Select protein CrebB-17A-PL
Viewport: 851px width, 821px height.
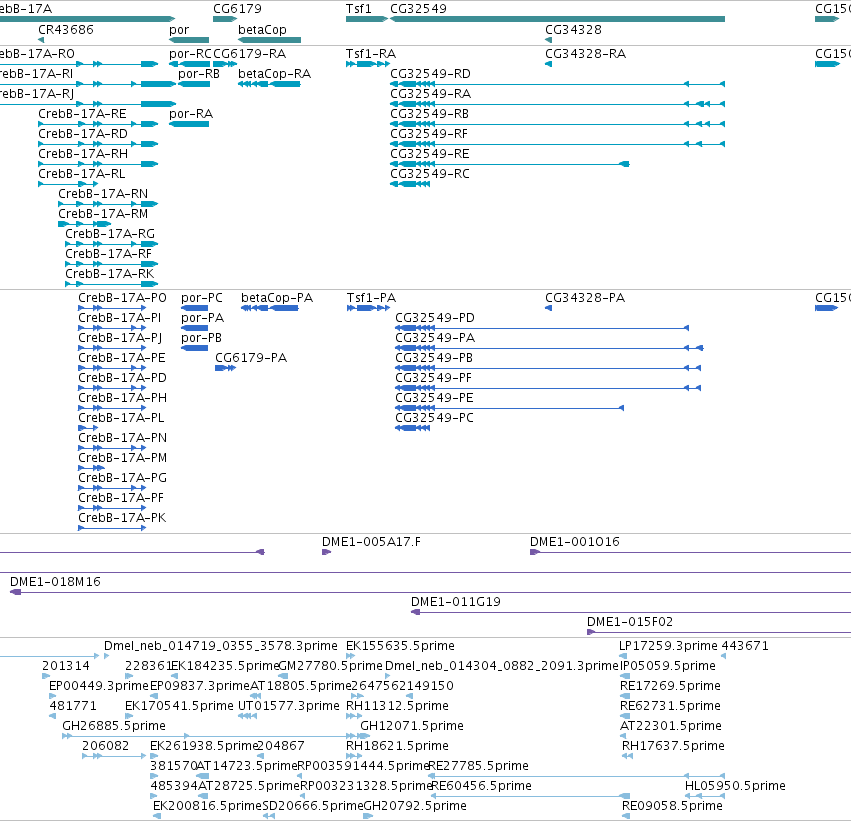coord(121,418)
